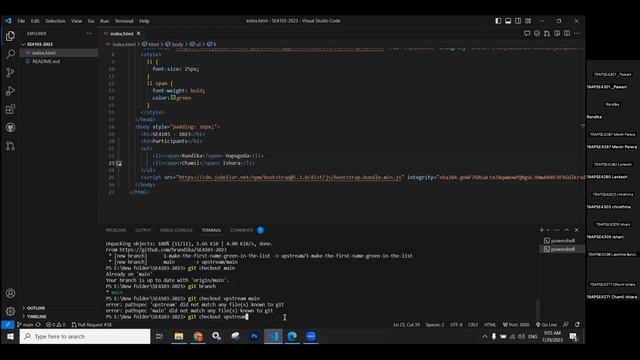
Task: Select the first powershell terminal entry
Action: 562,241
